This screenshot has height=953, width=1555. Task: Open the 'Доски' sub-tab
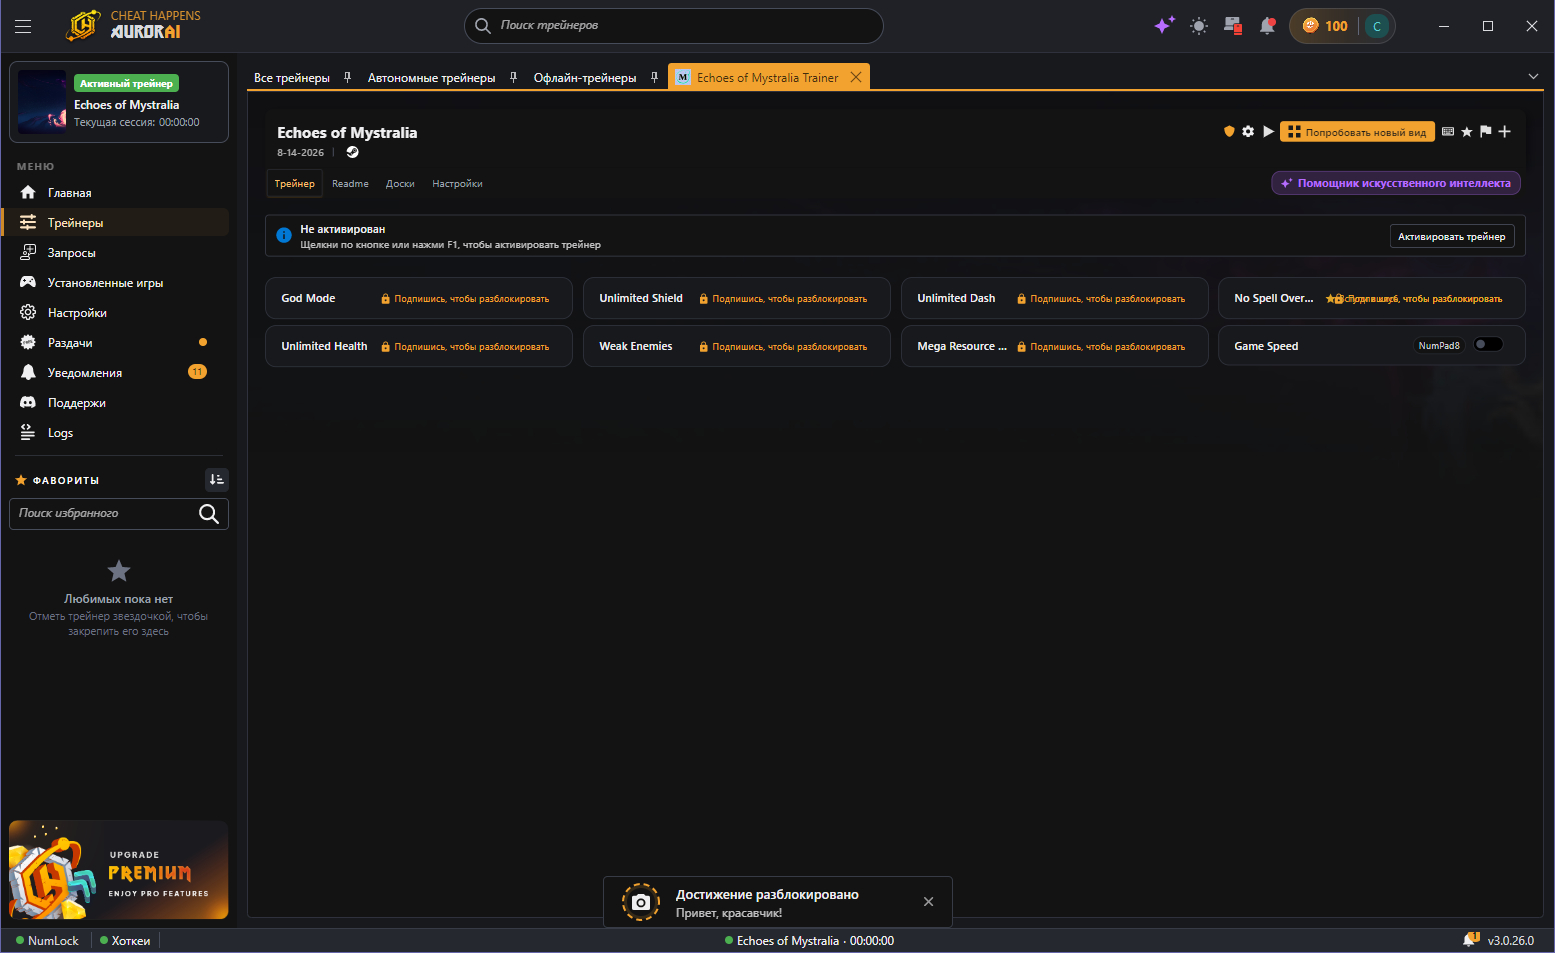[x=400, y=183]
